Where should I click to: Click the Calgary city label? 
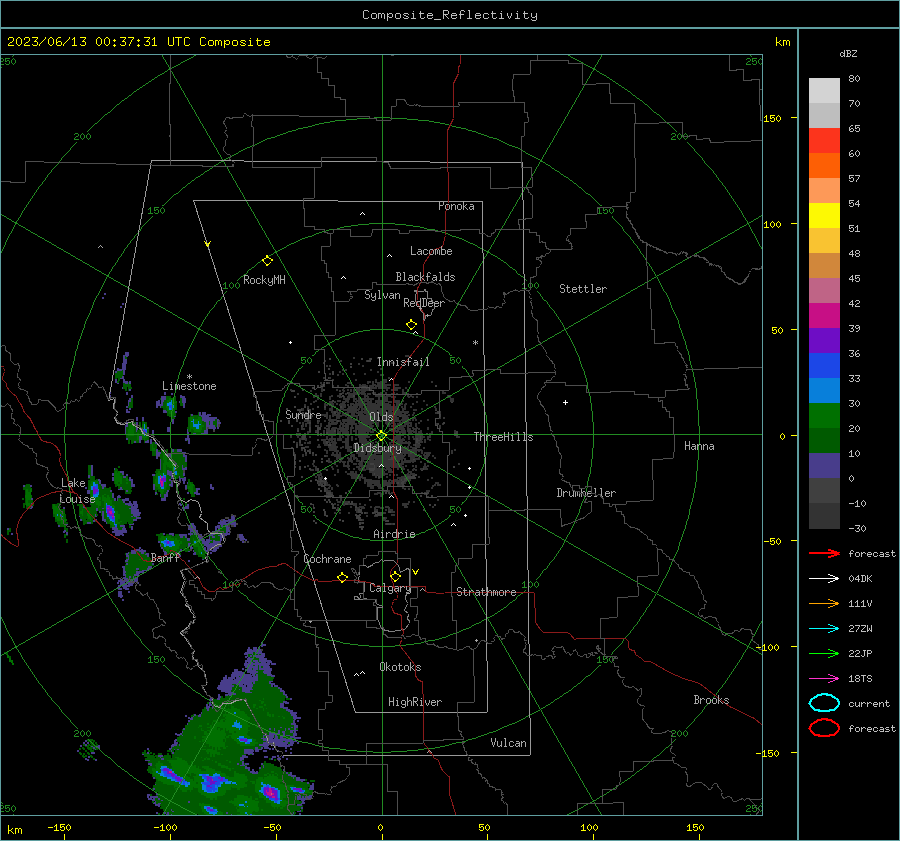[390, 588]
